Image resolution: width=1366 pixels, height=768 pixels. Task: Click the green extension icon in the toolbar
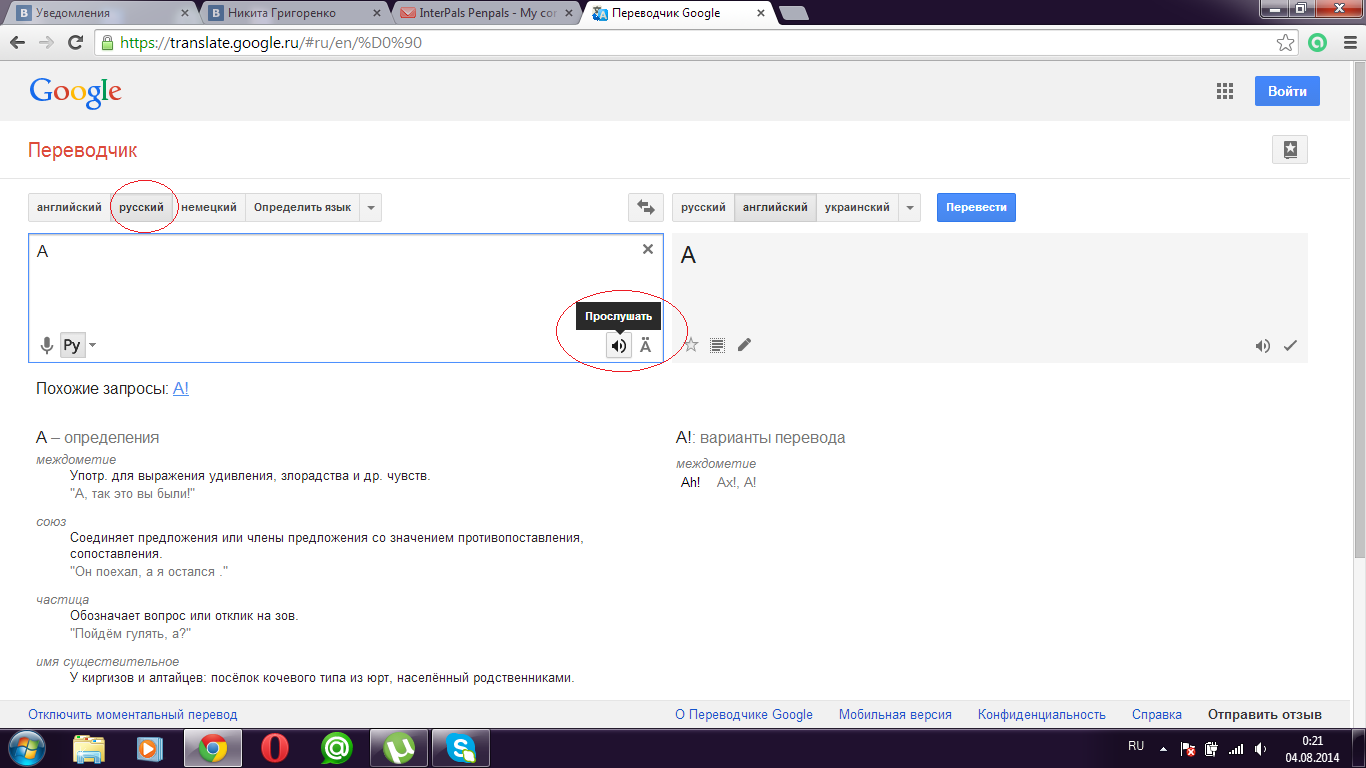[x=1317, y=43]
